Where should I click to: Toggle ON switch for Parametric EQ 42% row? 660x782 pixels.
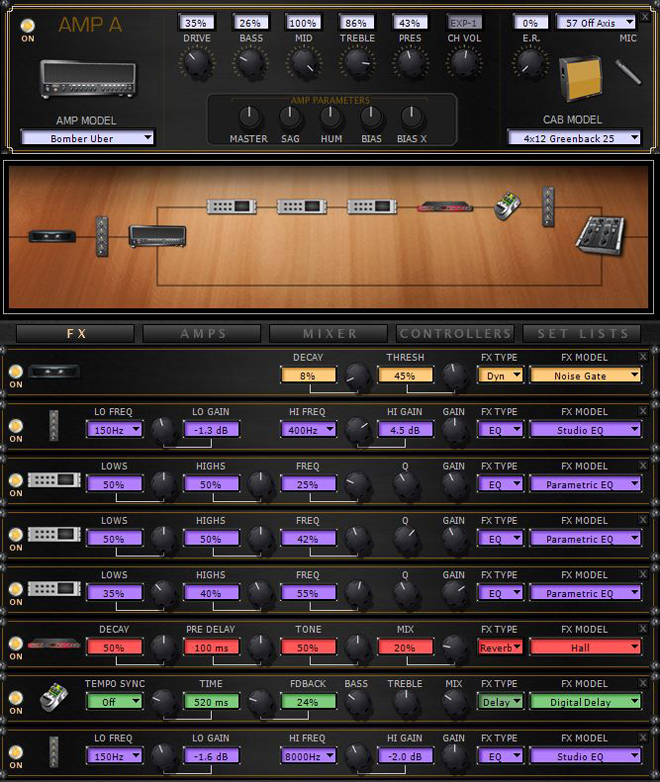16,535
